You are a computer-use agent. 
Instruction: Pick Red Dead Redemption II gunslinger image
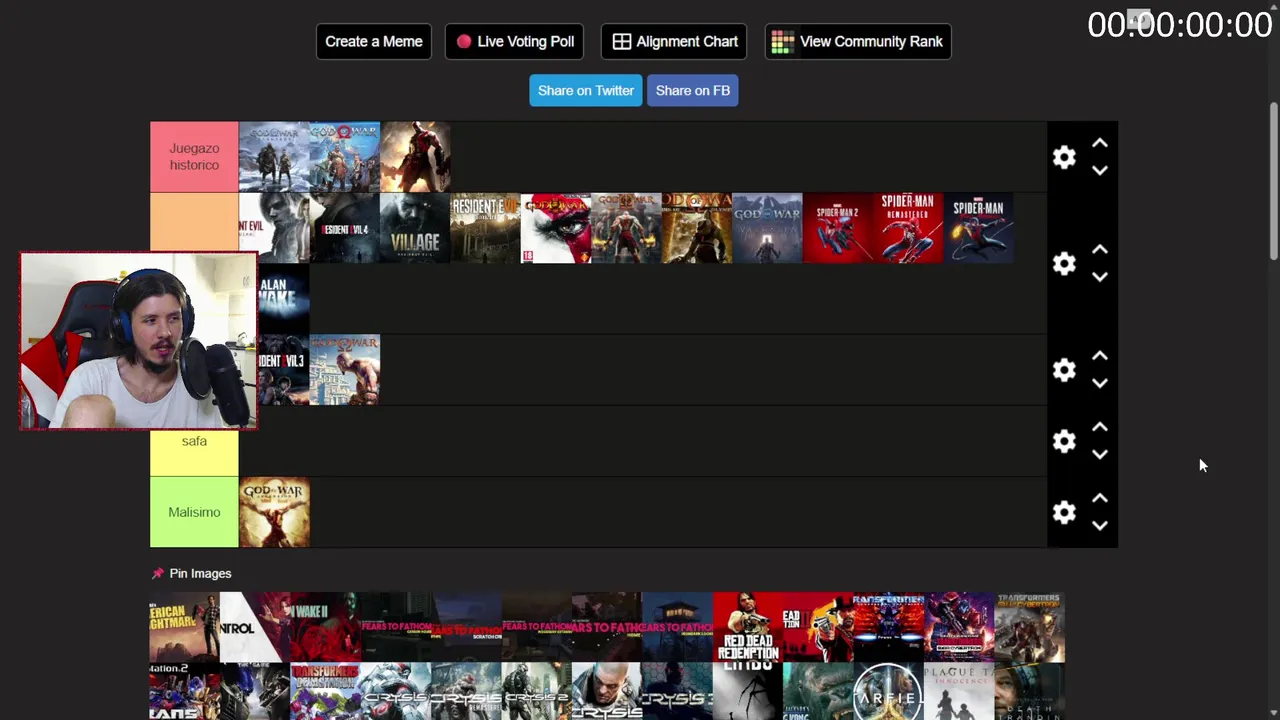click(818, 627)
